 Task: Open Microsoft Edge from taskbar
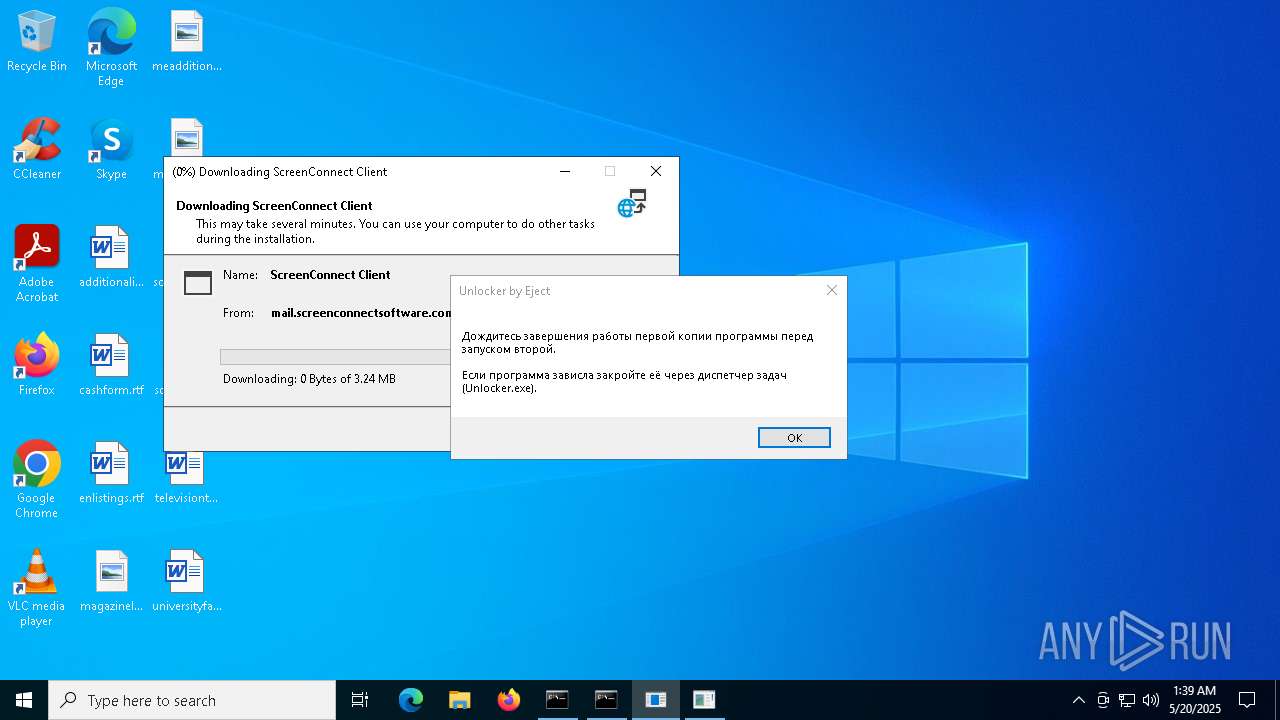[x=411, y=700]
